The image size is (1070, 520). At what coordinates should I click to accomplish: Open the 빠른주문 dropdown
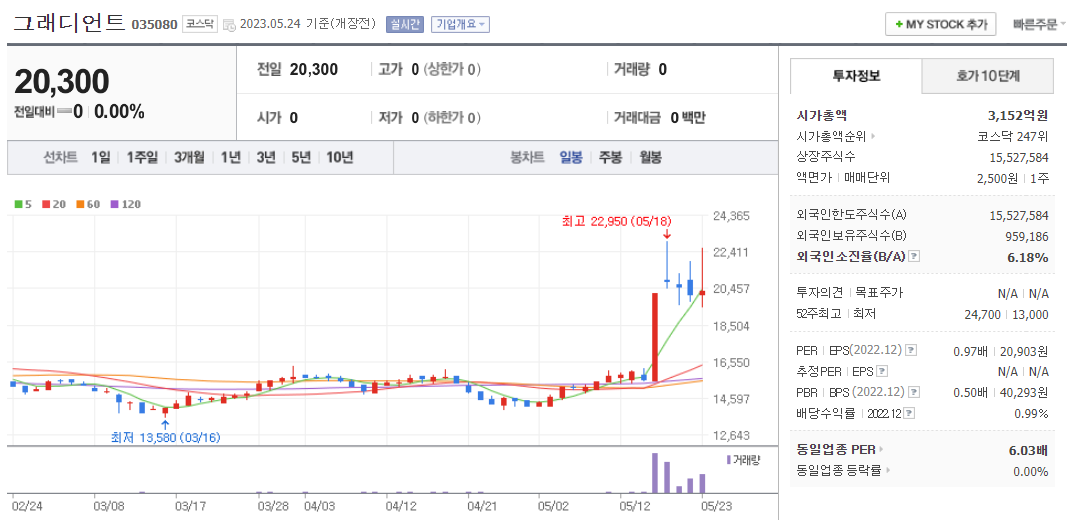(1039, 25)
